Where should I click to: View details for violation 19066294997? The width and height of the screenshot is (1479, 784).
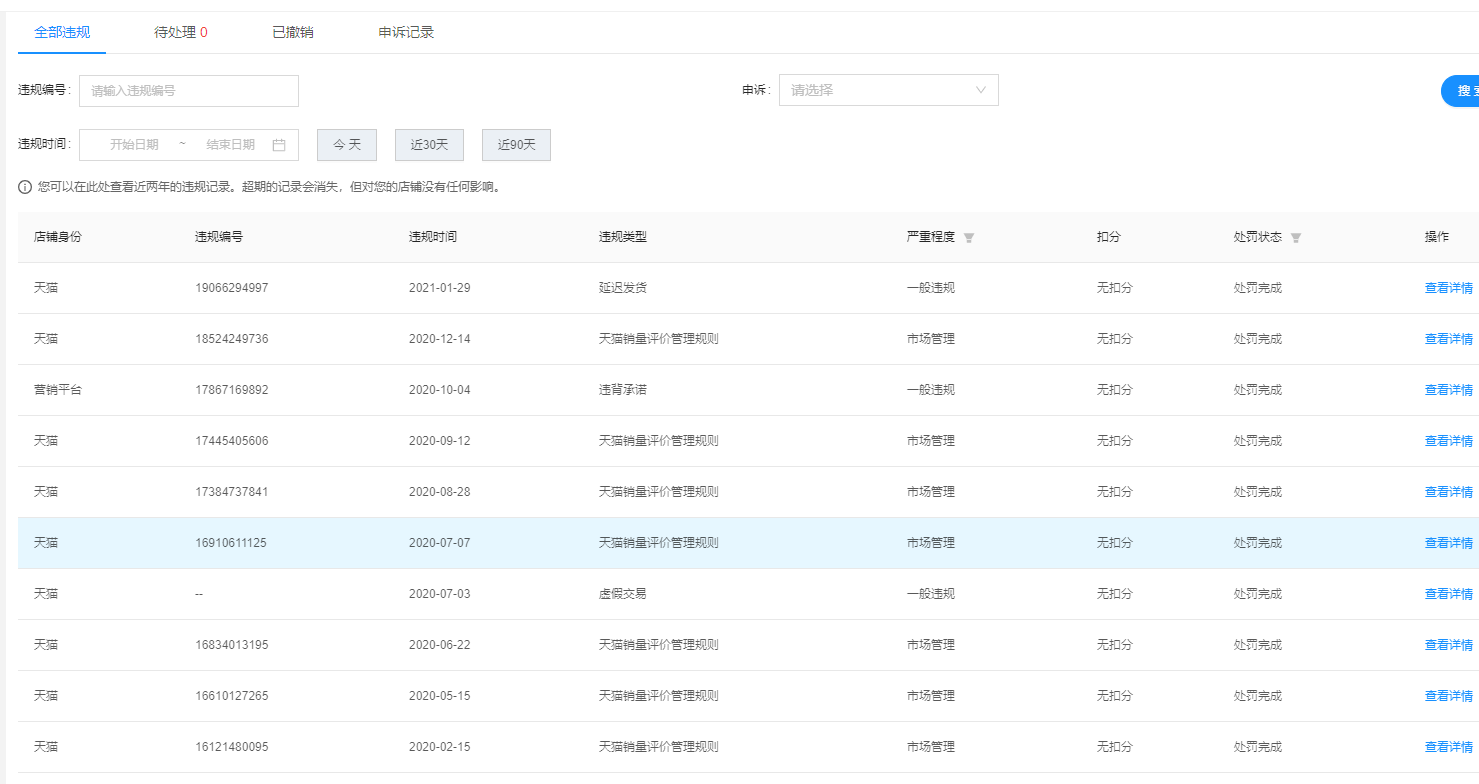[x=1449, y=288]
